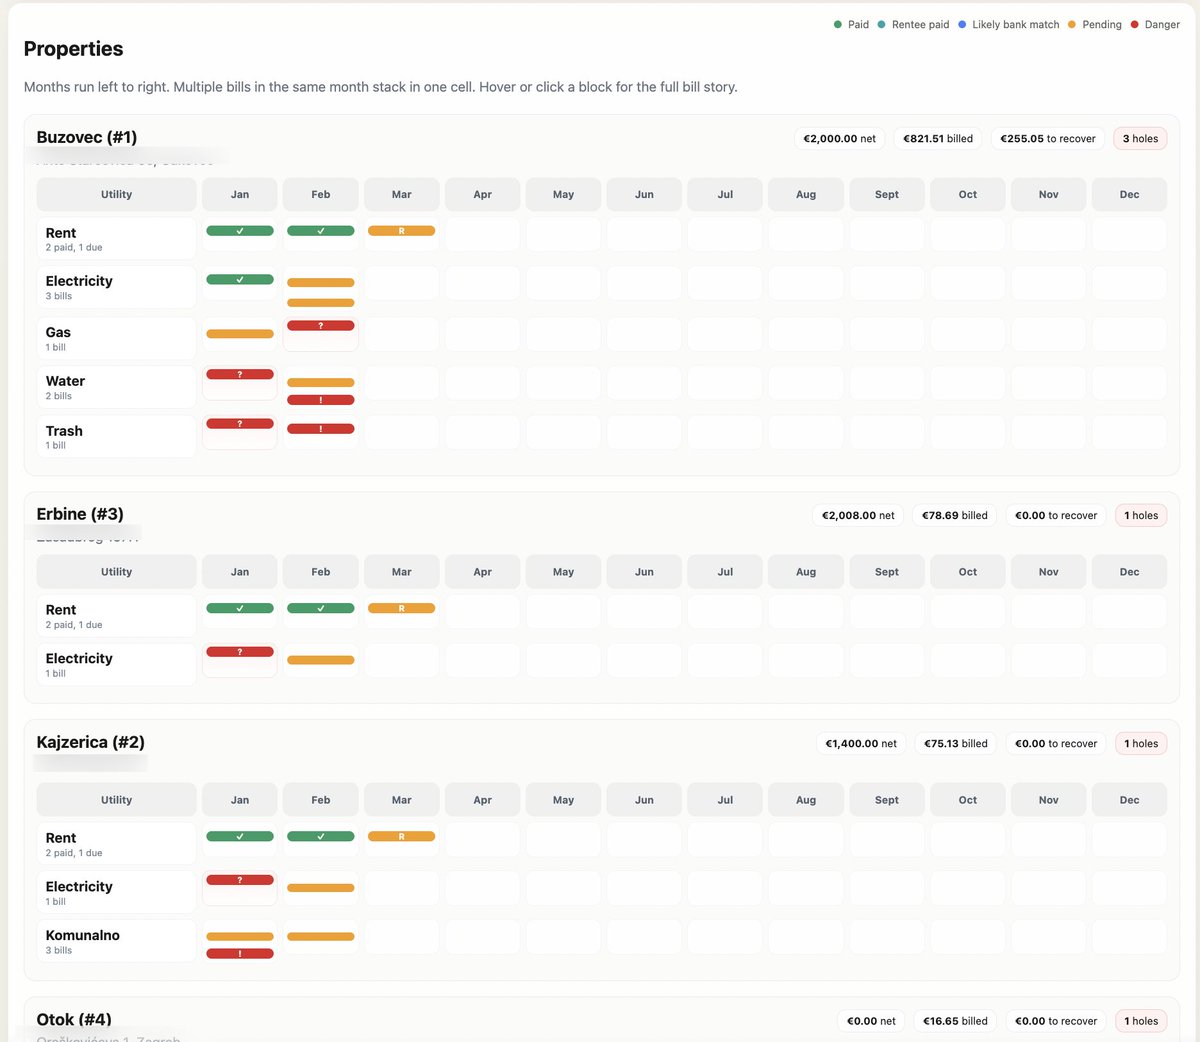Open Erbine Rent January paid block
The height and width of the screenshot is (1042, 1200).
(x=240, y=608)
